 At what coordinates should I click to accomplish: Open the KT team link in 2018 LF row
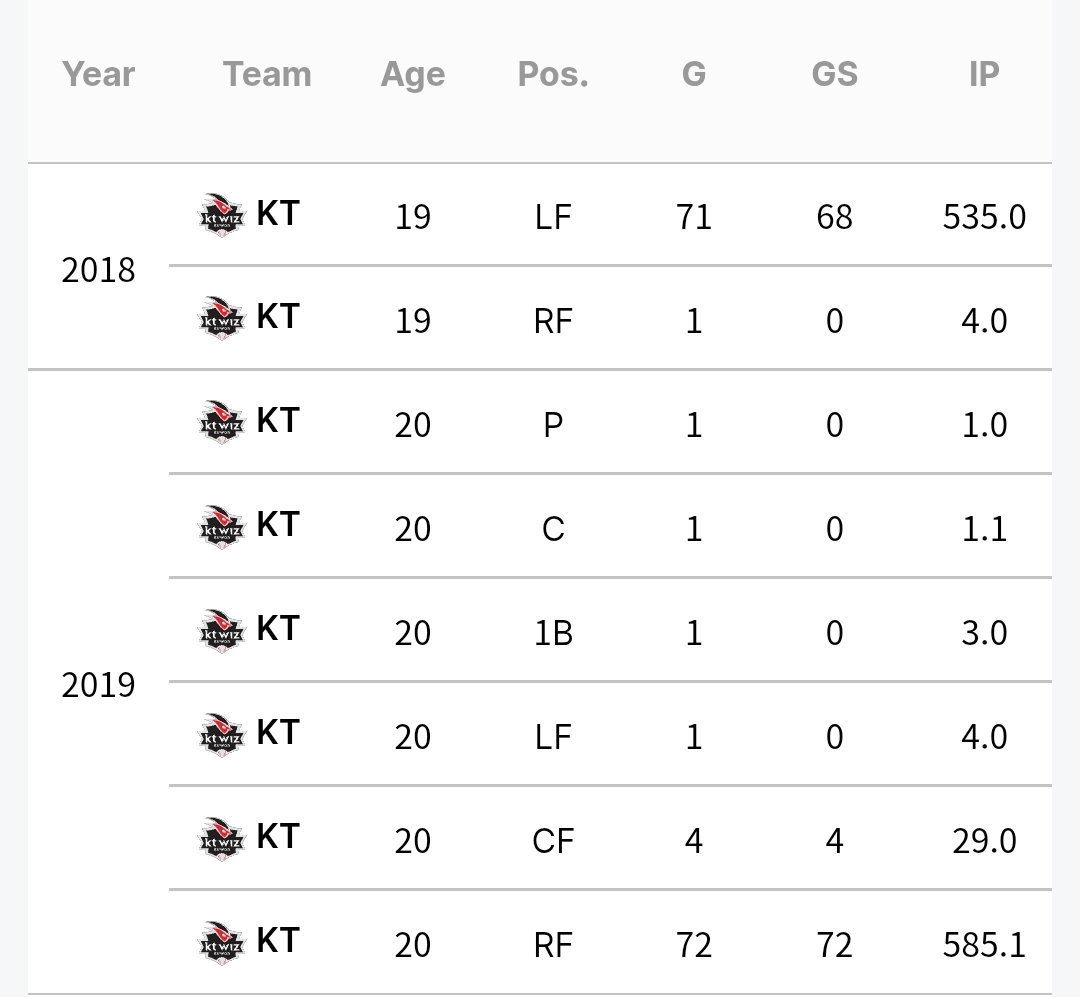(x=278, y=213)
